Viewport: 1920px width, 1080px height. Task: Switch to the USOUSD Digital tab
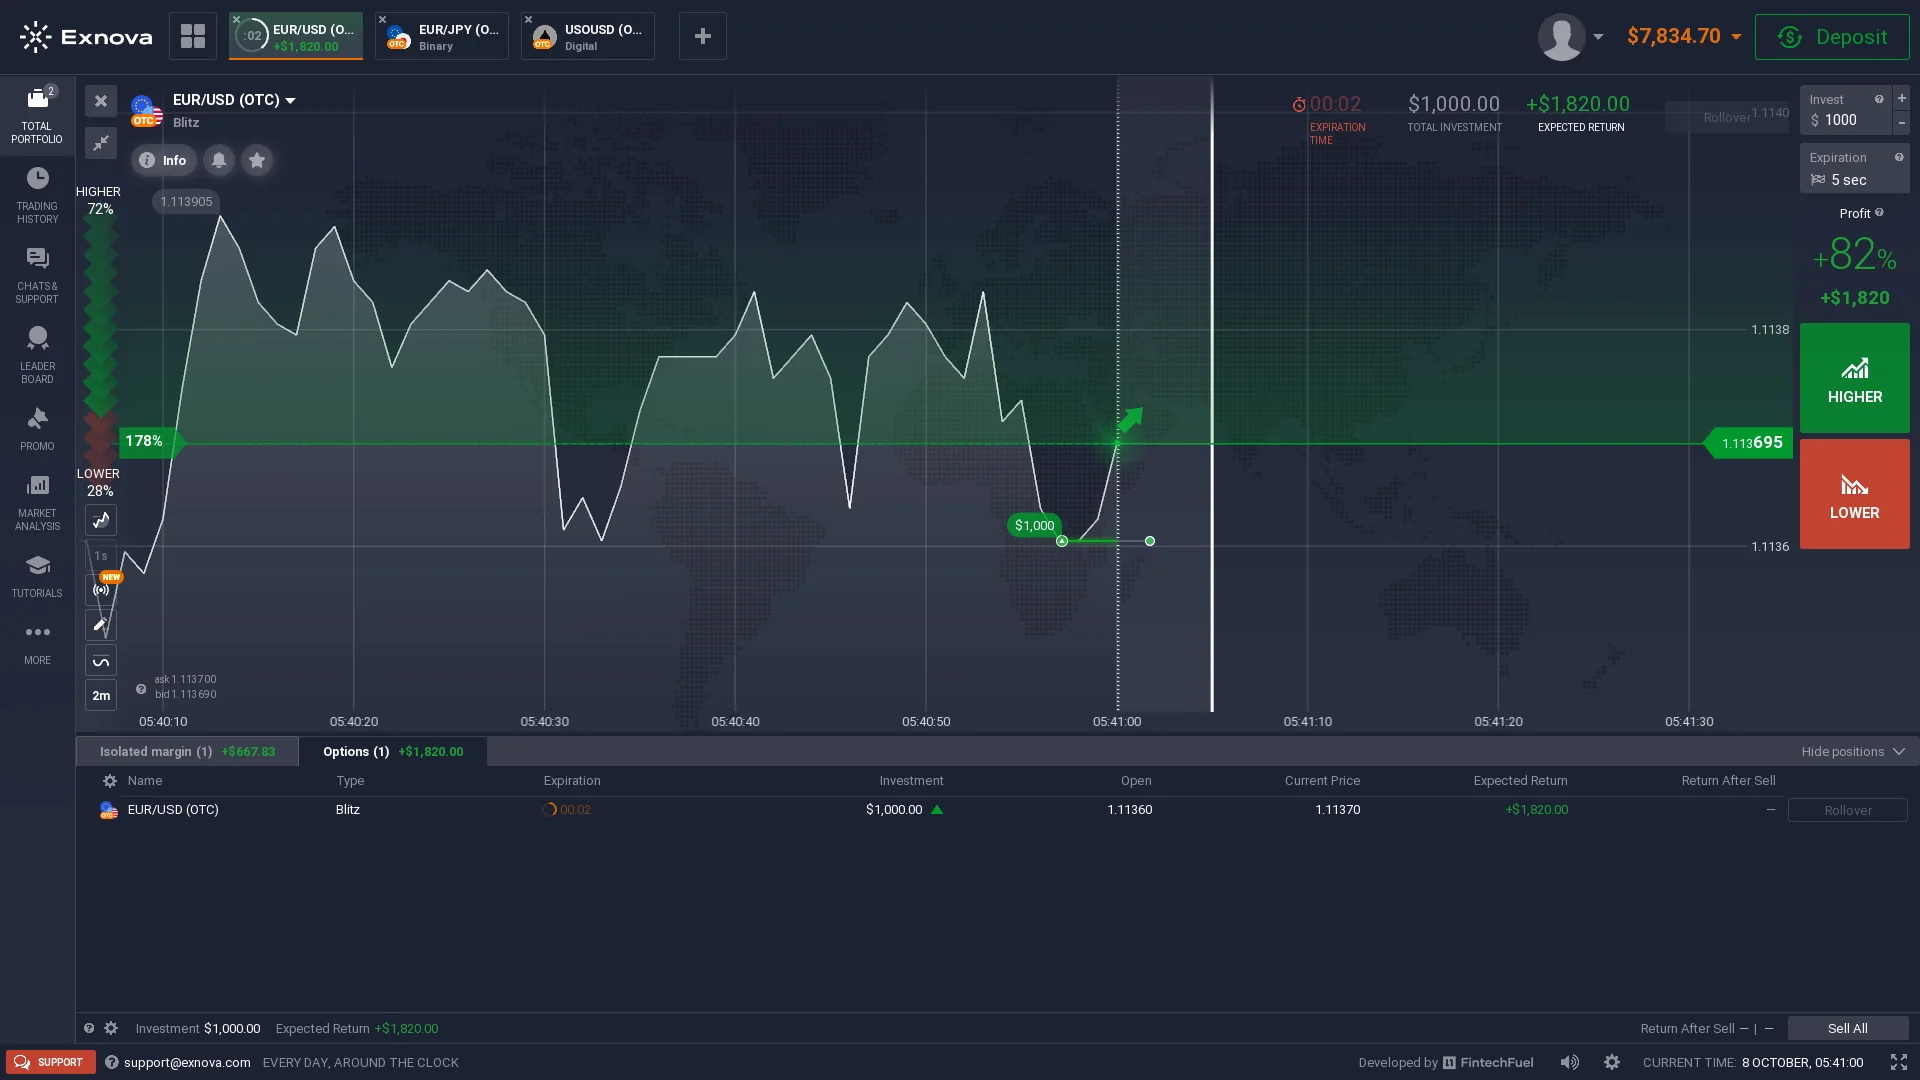(x=588, y=36)
